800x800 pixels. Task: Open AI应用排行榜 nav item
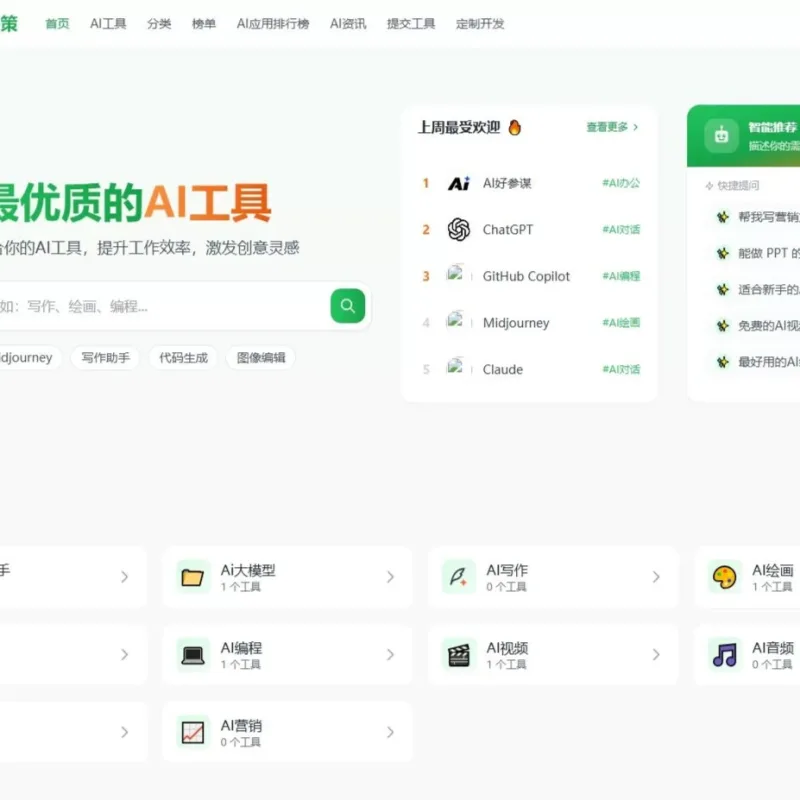point(273,24)
